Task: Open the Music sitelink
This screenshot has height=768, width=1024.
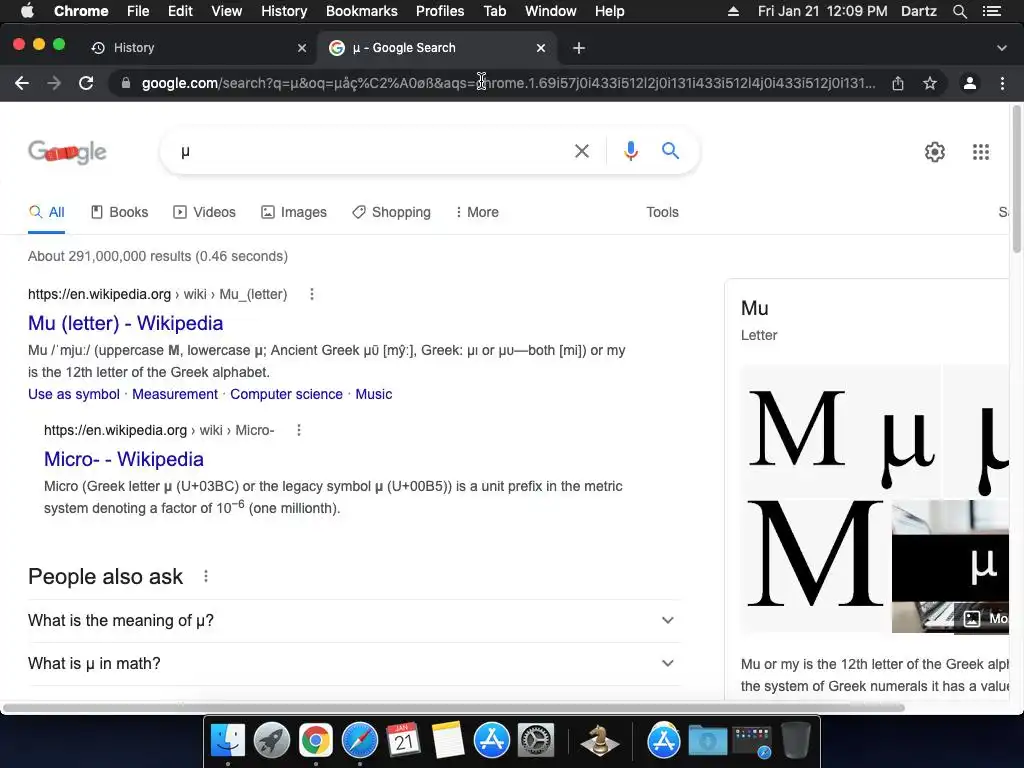Action: [374, 394]
